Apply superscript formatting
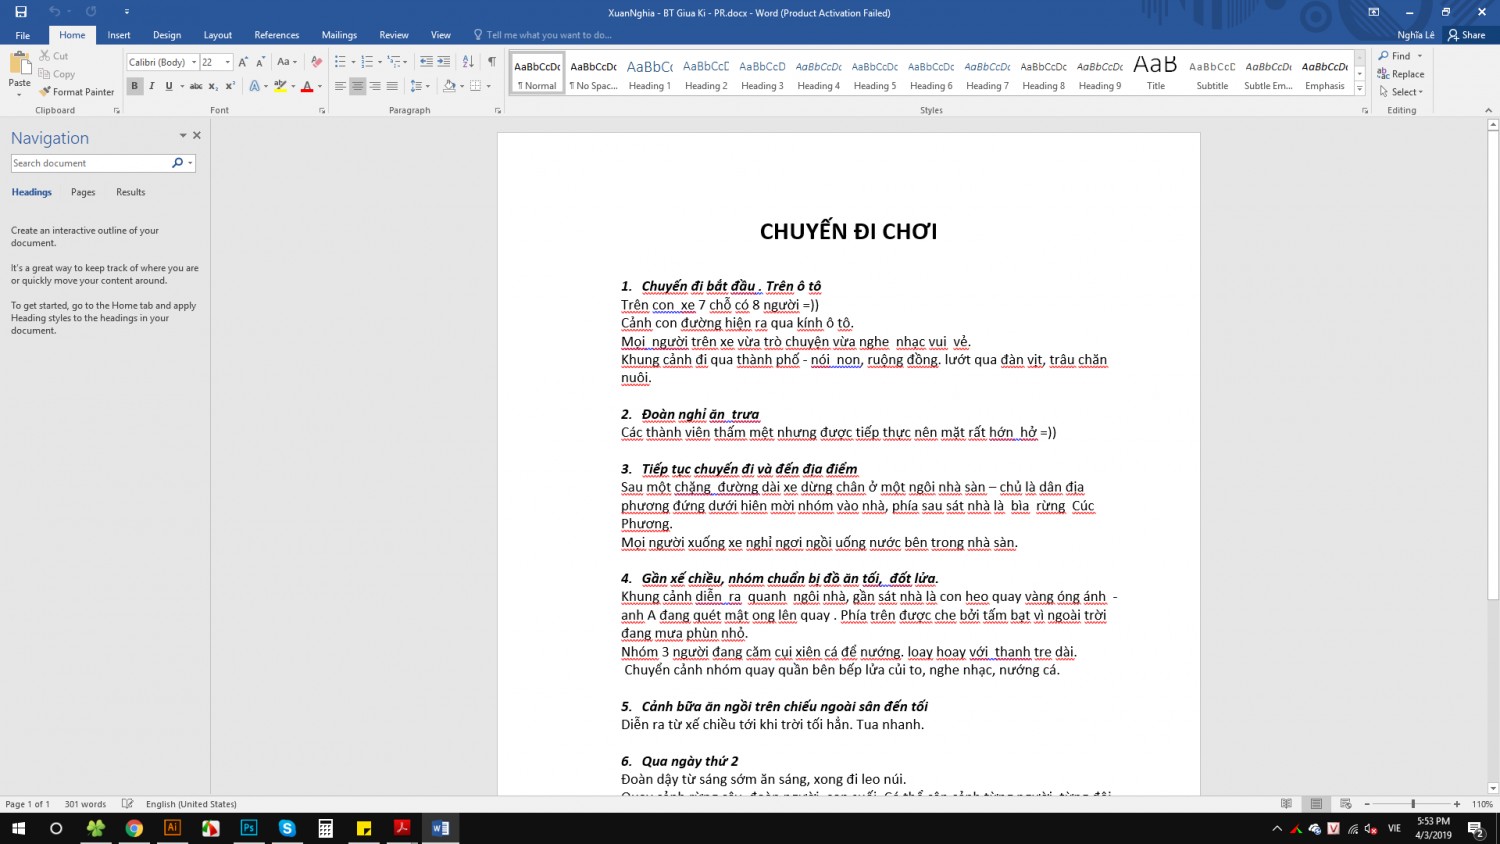The image size is (1500, 844). coord(228,87)
